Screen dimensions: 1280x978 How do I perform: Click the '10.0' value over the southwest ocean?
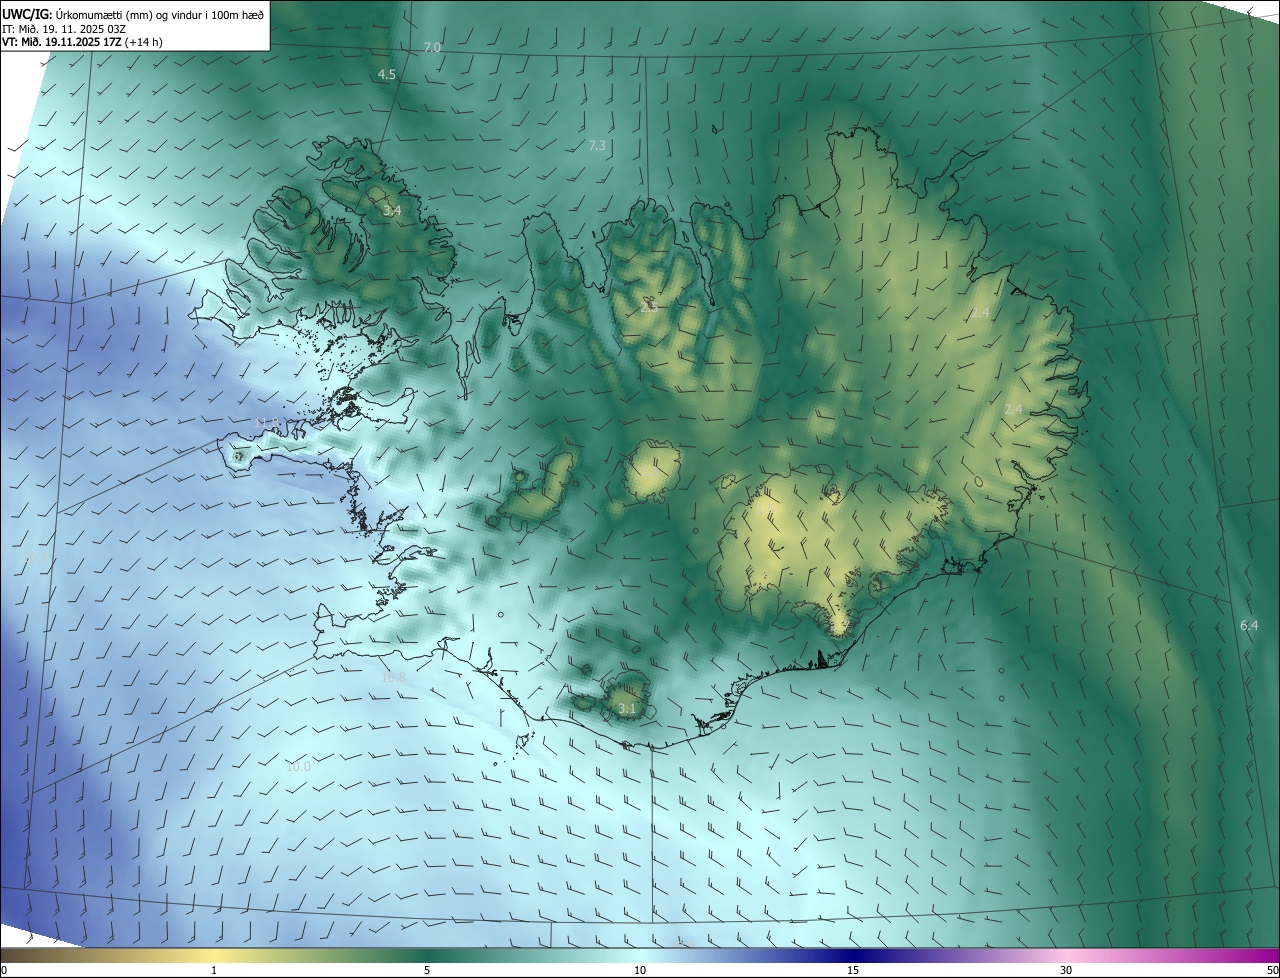(298, 766)
